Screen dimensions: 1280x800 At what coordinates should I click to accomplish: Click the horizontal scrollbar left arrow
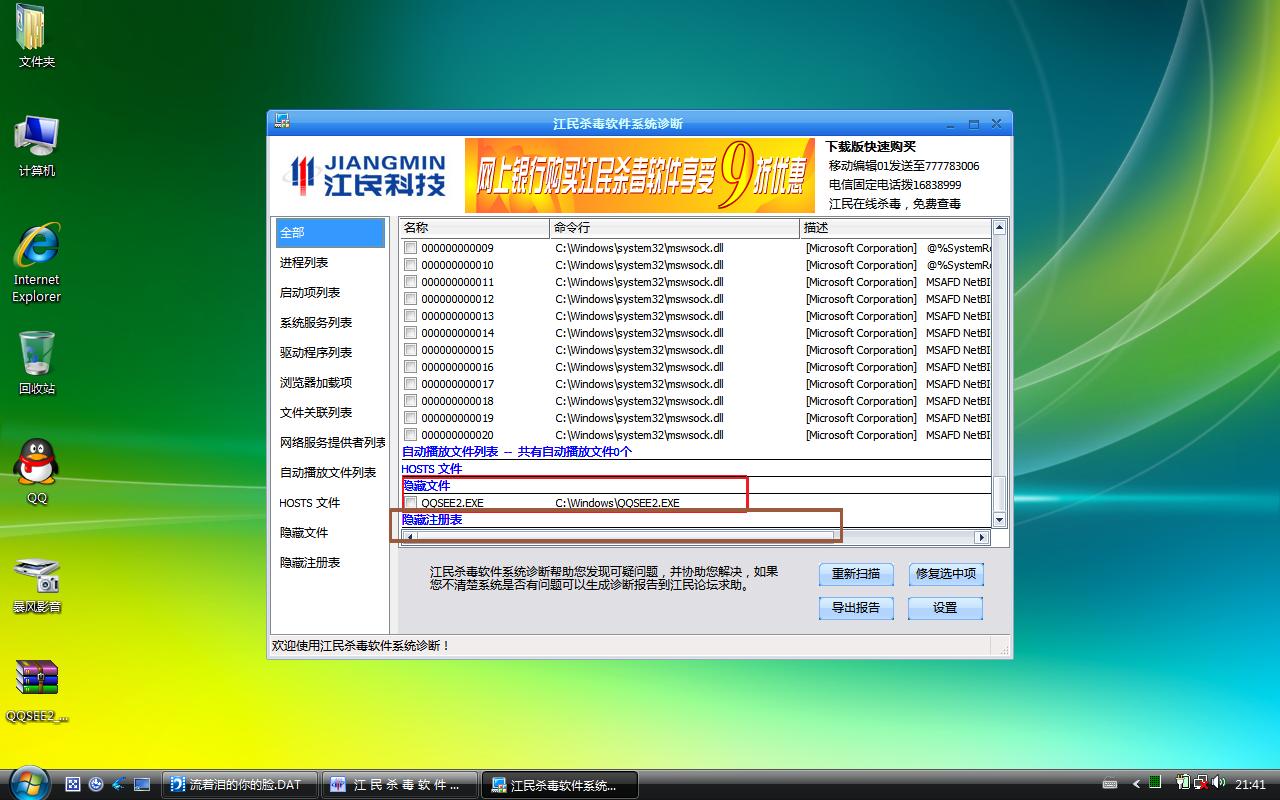click(x=408, y=537)
